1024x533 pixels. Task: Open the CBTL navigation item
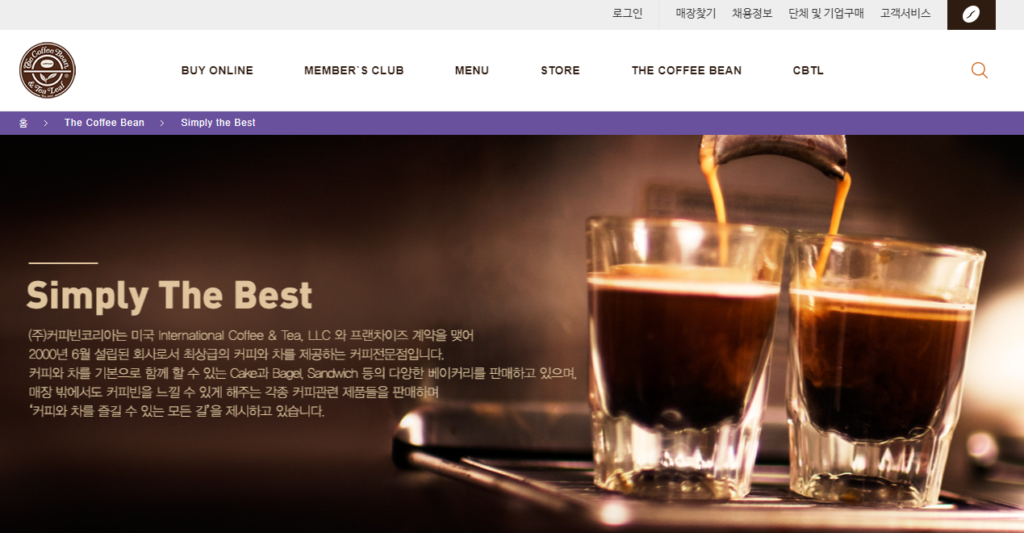808,71
